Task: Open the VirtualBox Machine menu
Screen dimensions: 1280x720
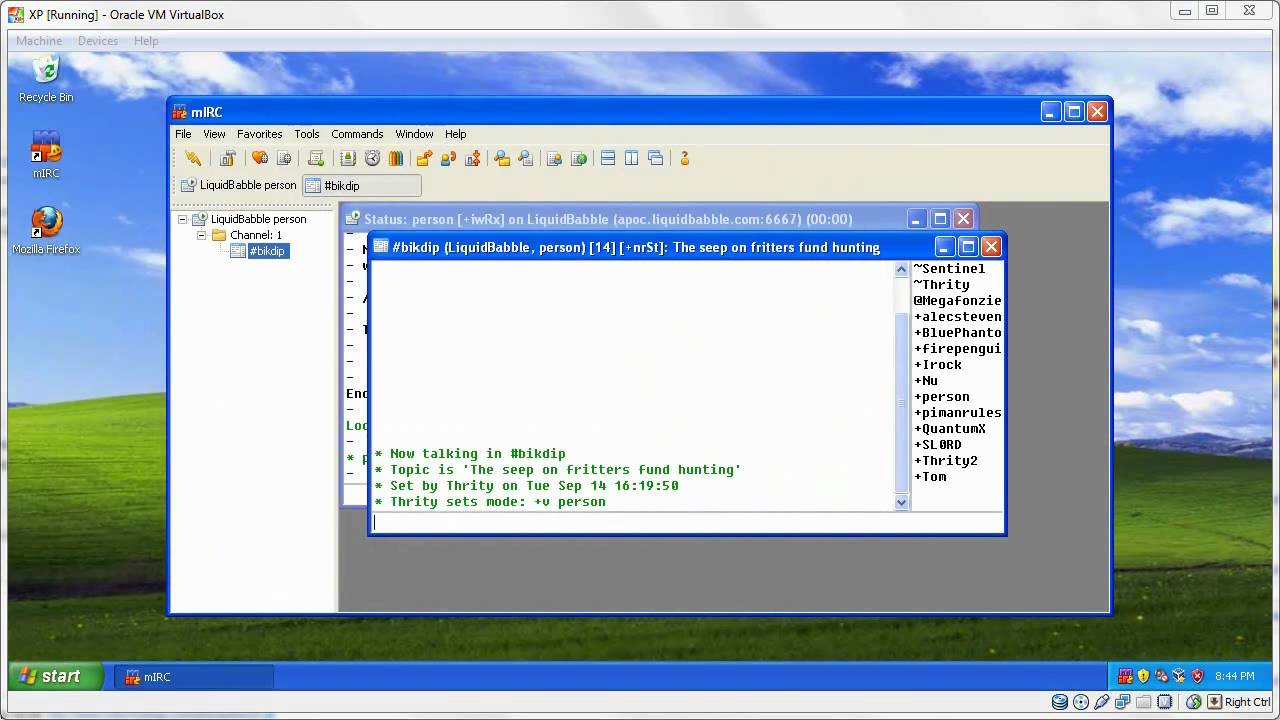Action: 39,41
